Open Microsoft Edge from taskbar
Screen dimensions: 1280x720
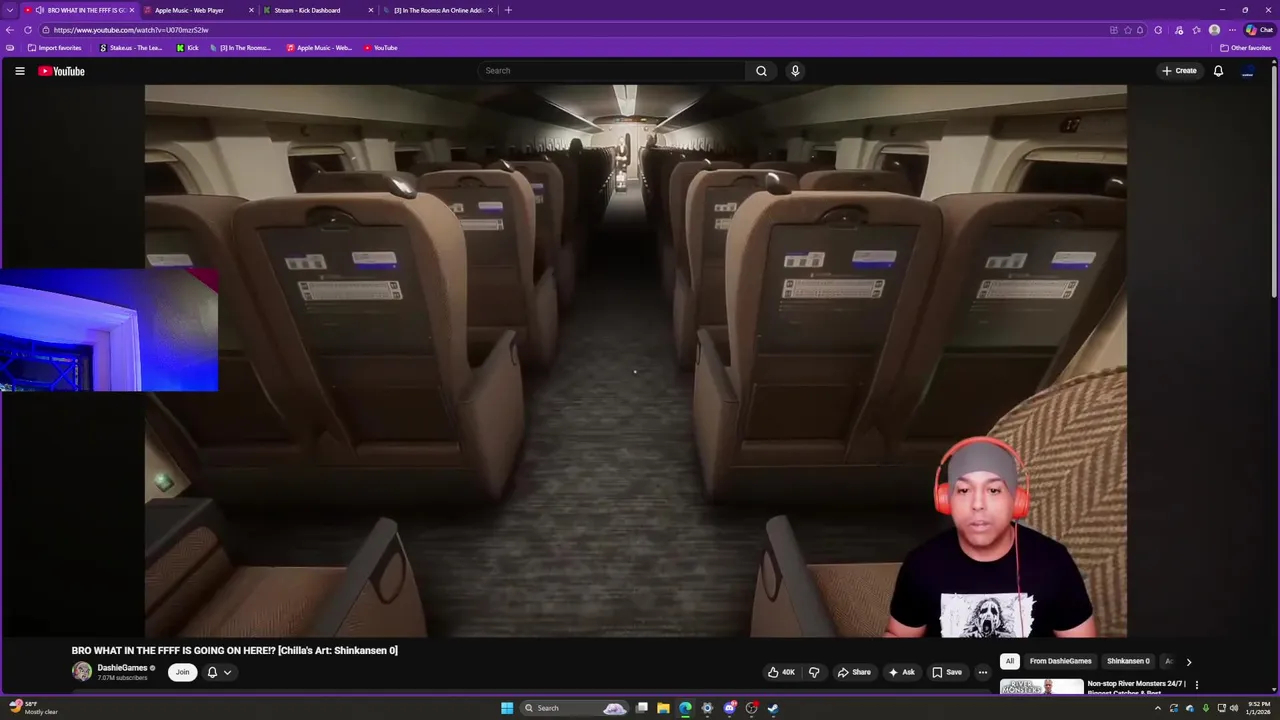tap(685, 708)
